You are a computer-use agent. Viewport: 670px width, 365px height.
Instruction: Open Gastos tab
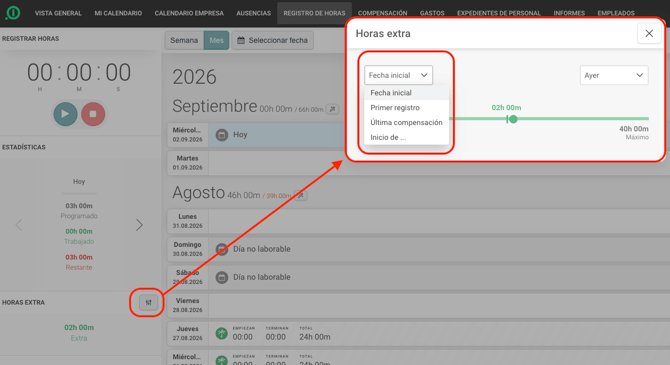click(x=432, y=13)
